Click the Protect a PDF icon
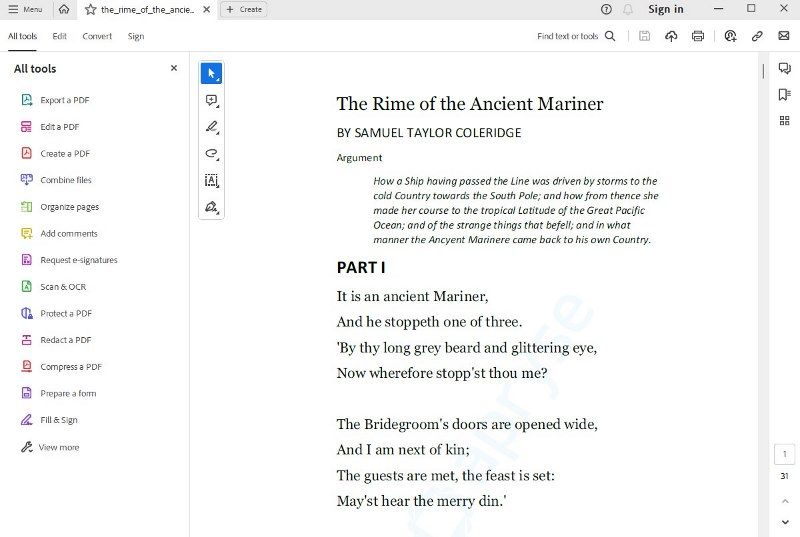Image resolution: width=800 pixels, height=537 pixels. point(27,313)
